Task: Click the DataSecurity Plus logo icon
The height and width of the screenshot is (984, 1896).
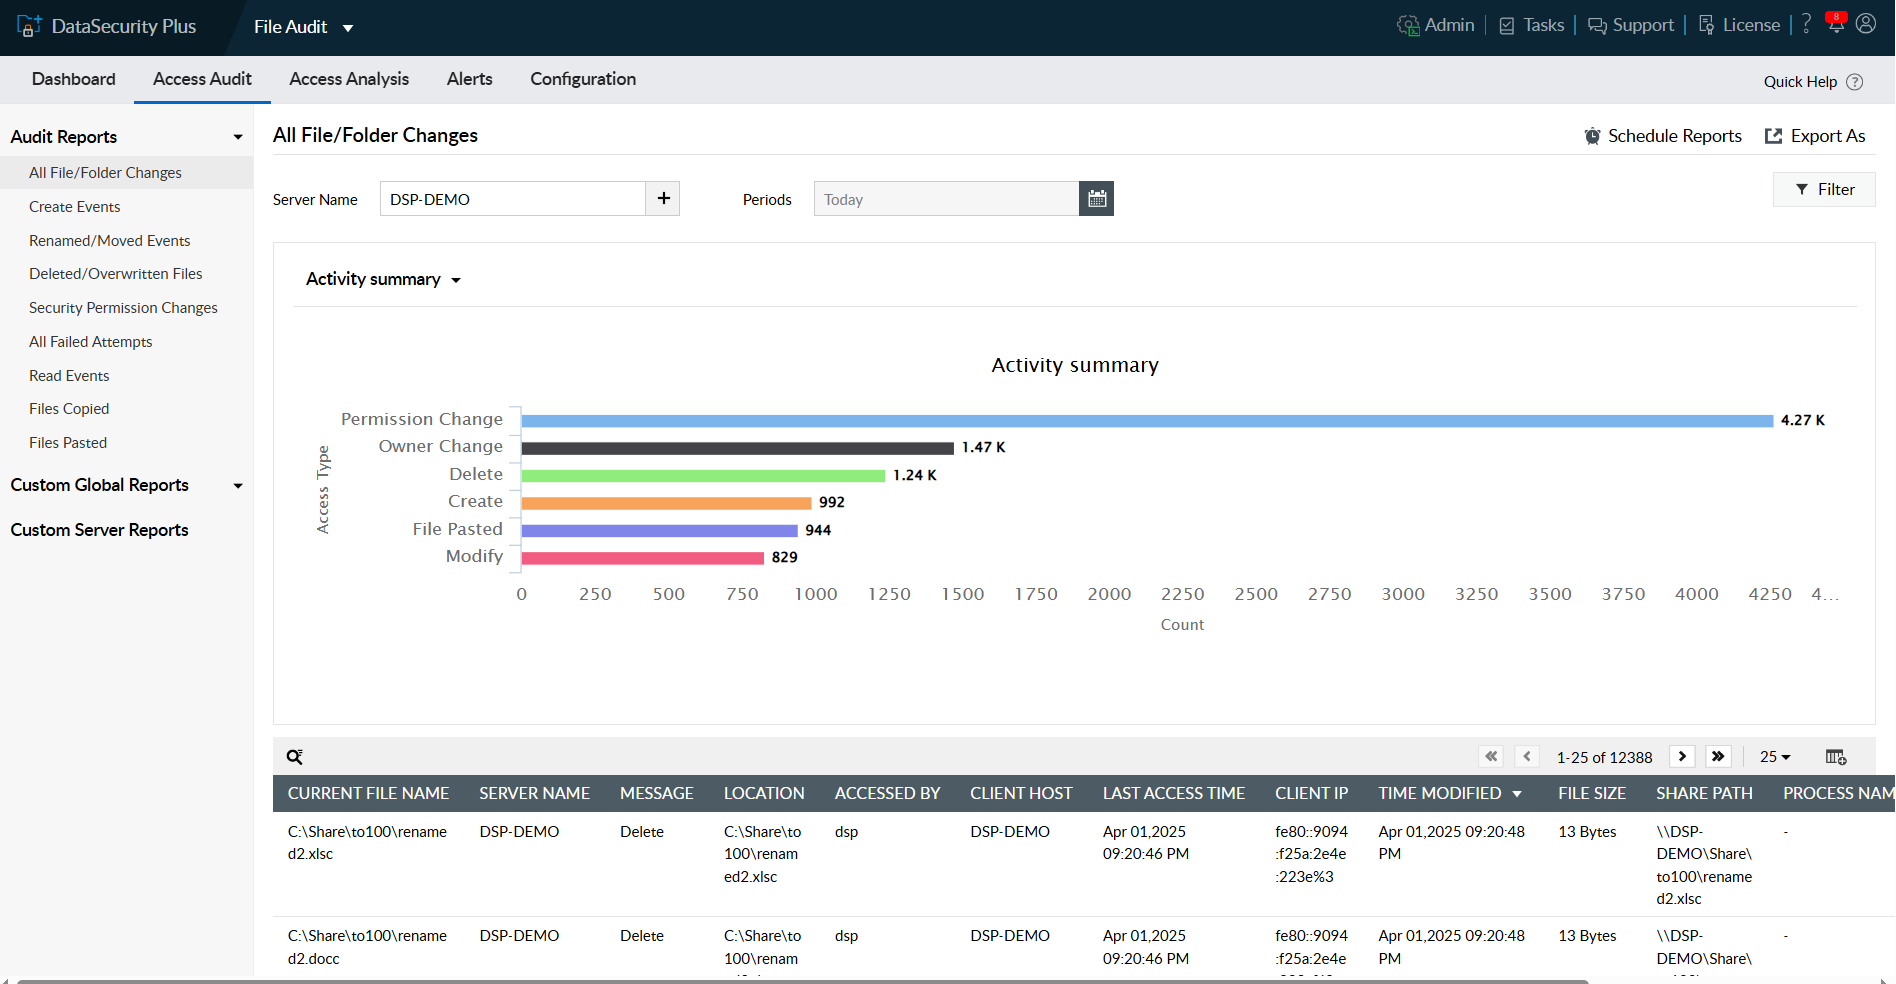Action: [30, 24]
